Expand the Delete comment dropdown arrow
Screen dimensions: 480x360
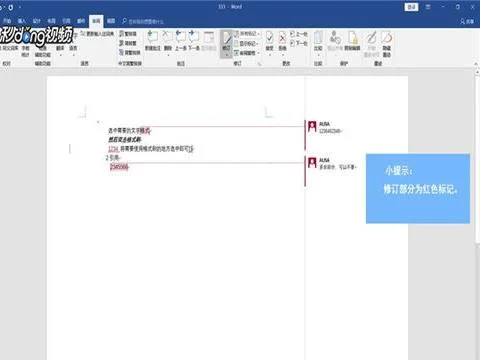point(168,55)
